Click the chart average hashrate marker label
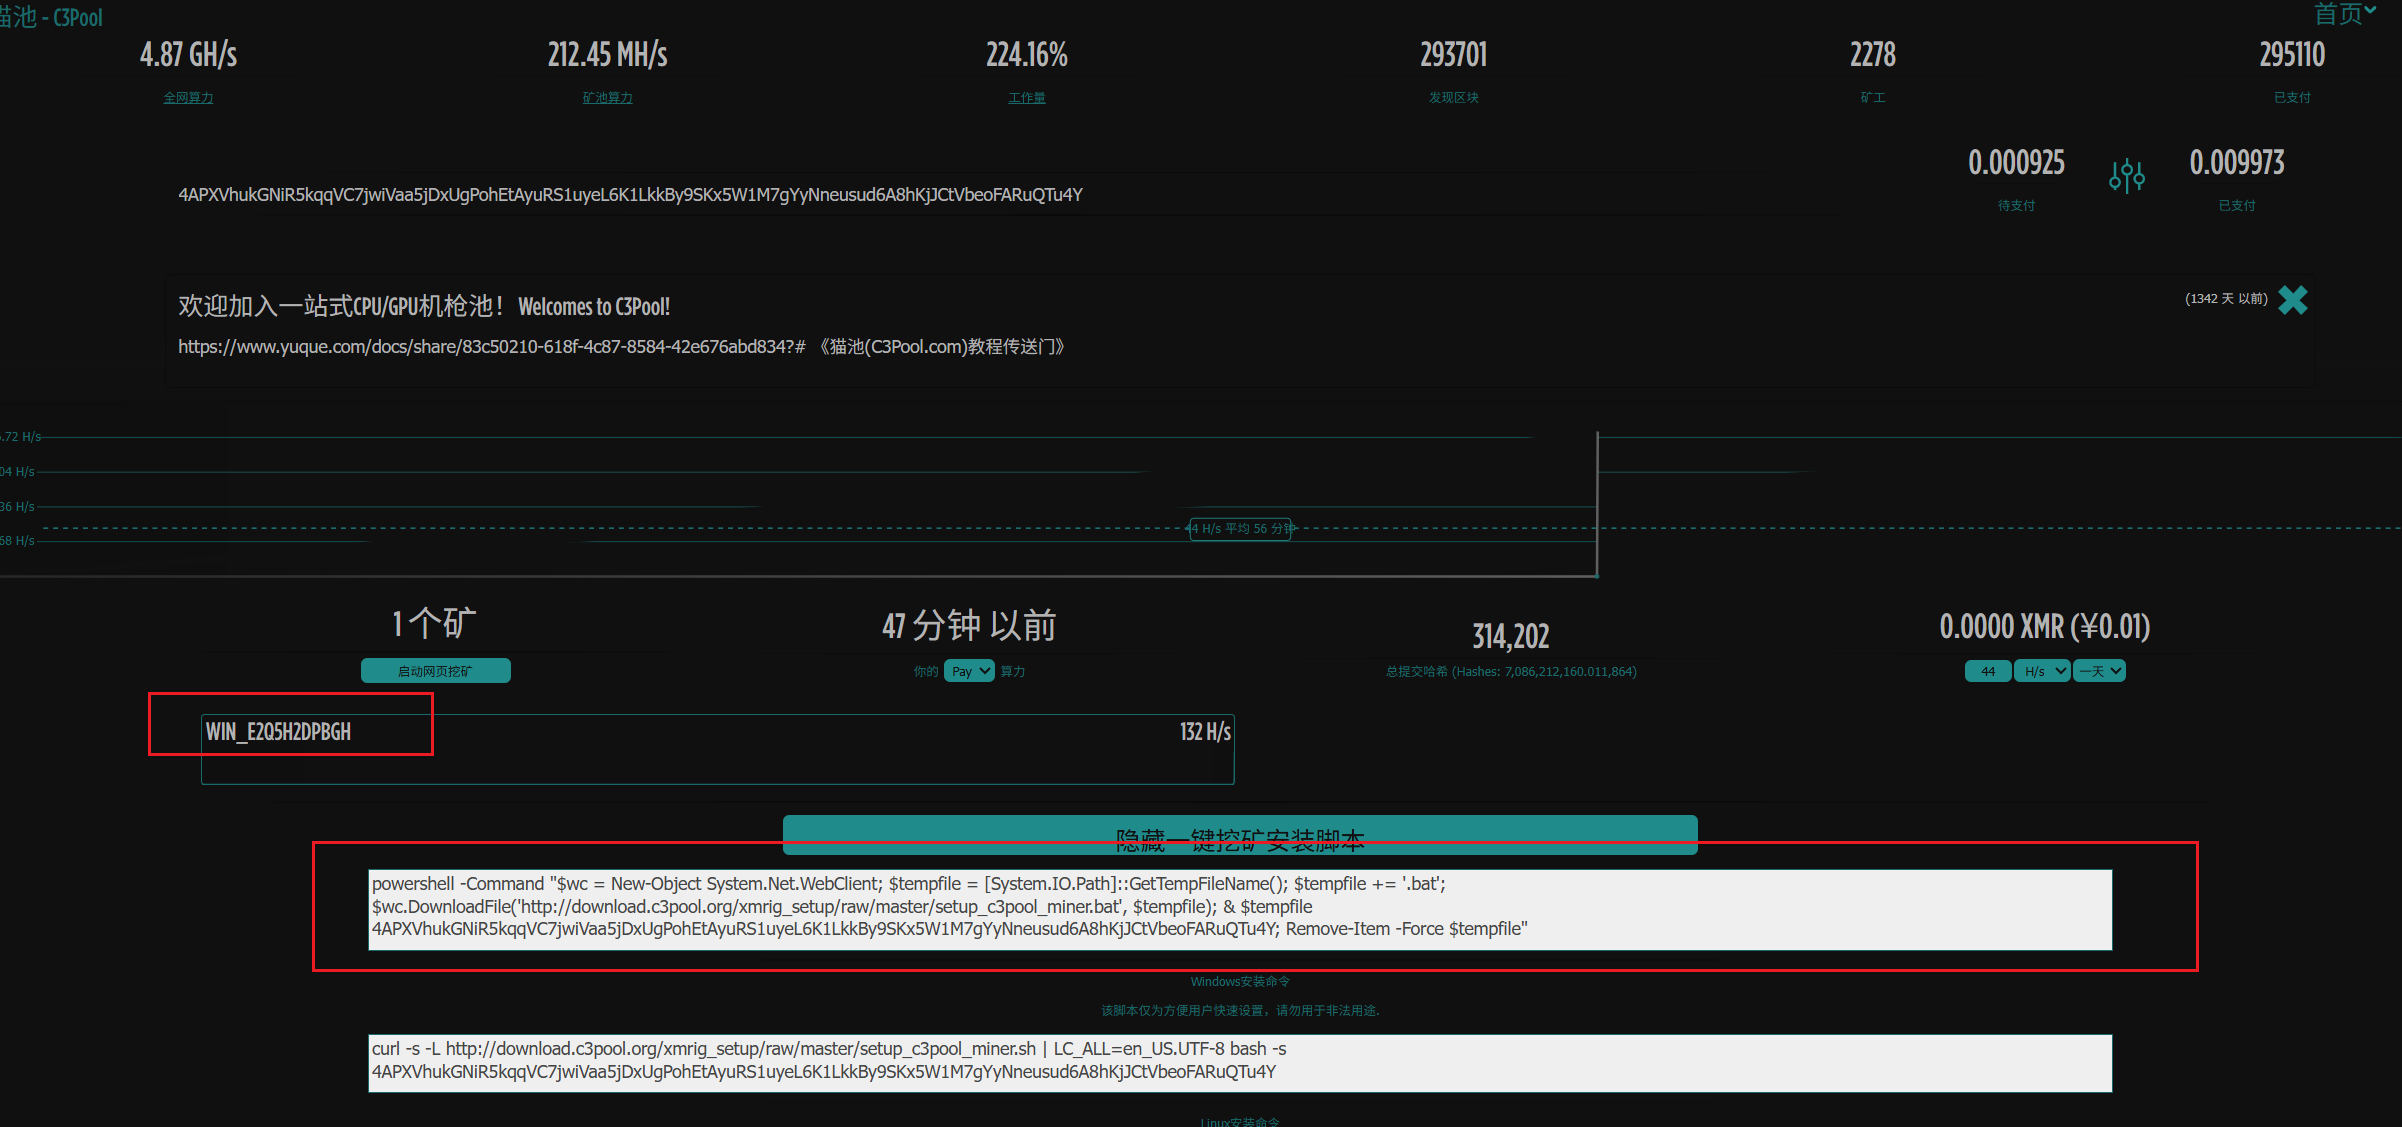 click(x=1240, y=529)
